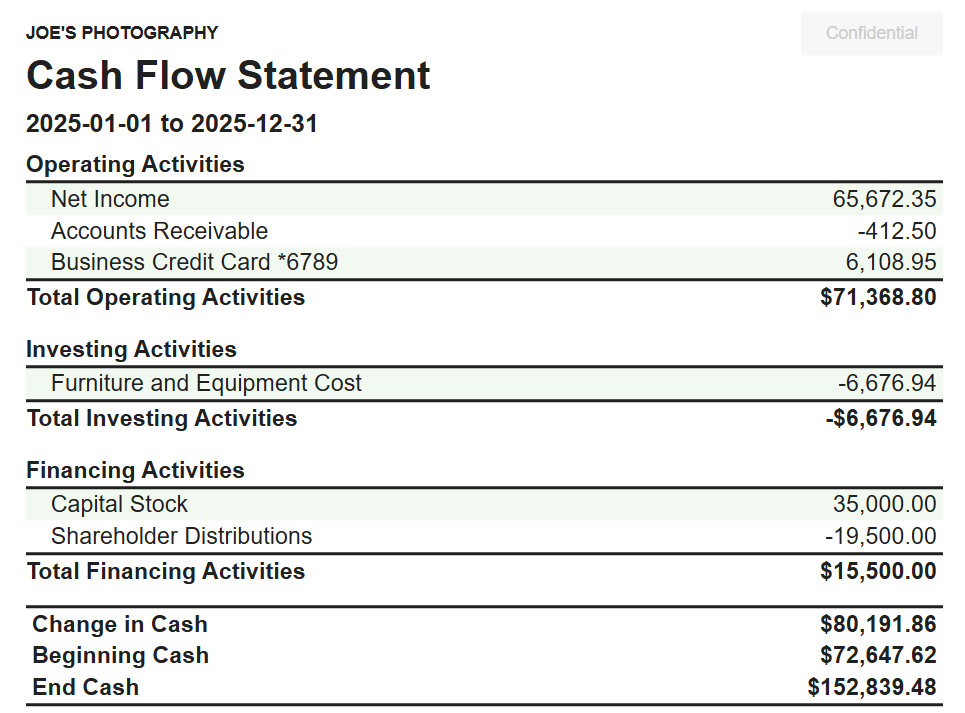The height and width of the screenshot is (713, 965).
Task: Click the Beginning Cash amount
Action: [x=878, y=656]
